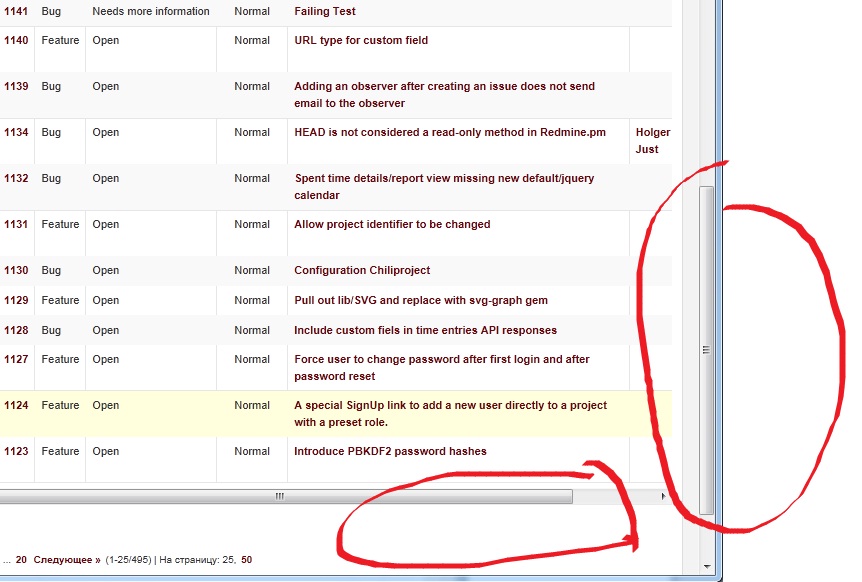The image size is (862, 582).
Task: Click issue number 1141
Action: point(16,11)
